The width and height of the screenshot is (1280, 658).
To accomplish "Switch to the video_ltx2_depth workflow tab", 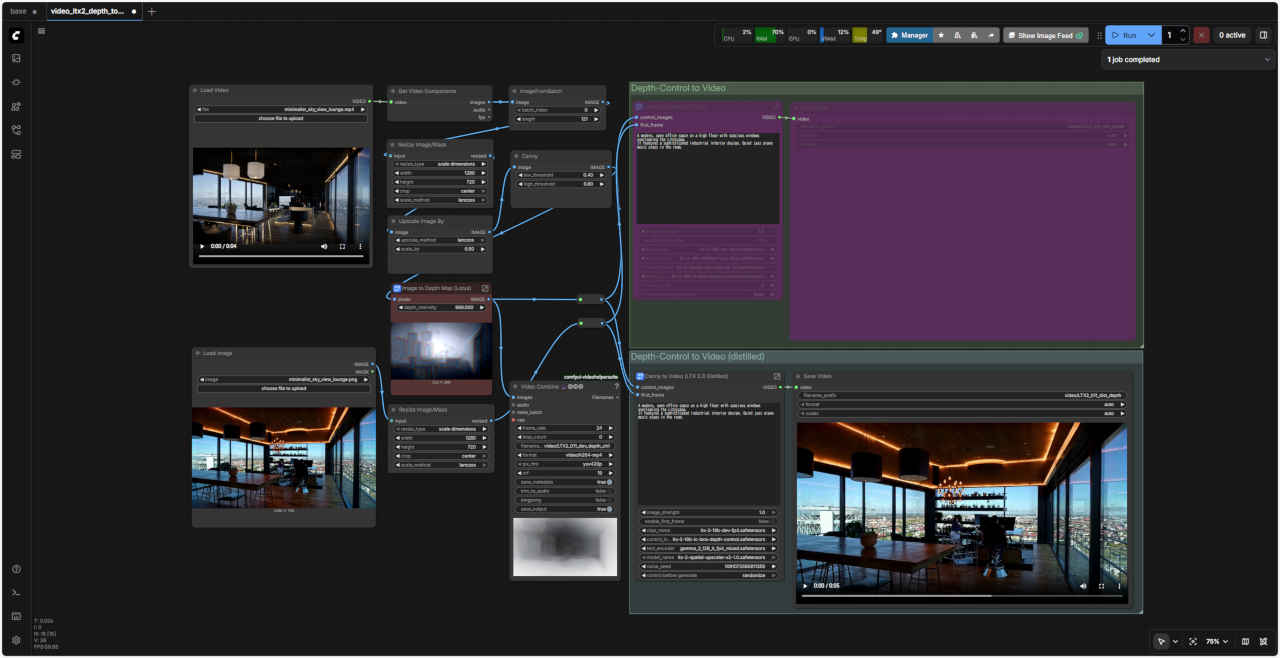I will click(x=90, y=11).
